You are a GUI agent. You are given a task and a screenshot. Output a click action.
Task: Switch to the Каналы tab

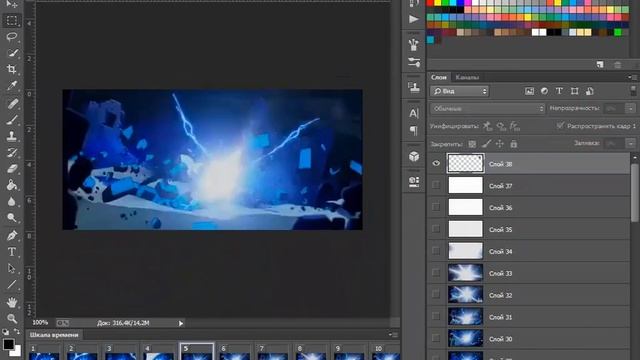click(467, 77)
